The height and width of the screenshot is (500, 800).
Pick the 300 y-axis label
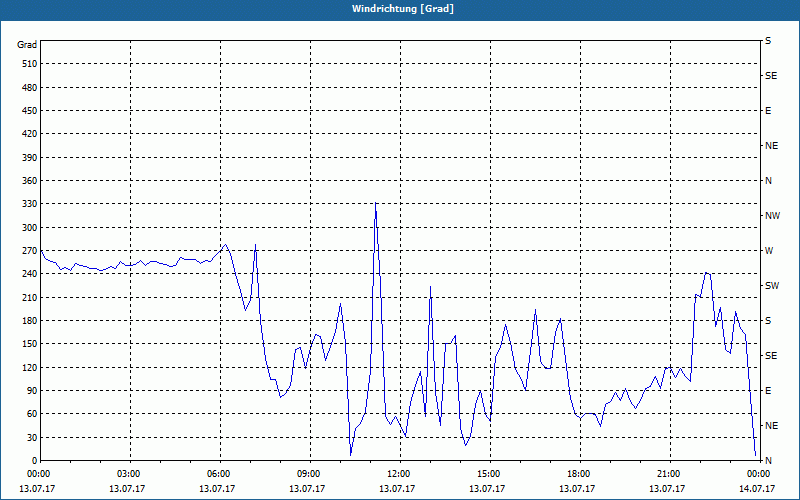[30, 228]
